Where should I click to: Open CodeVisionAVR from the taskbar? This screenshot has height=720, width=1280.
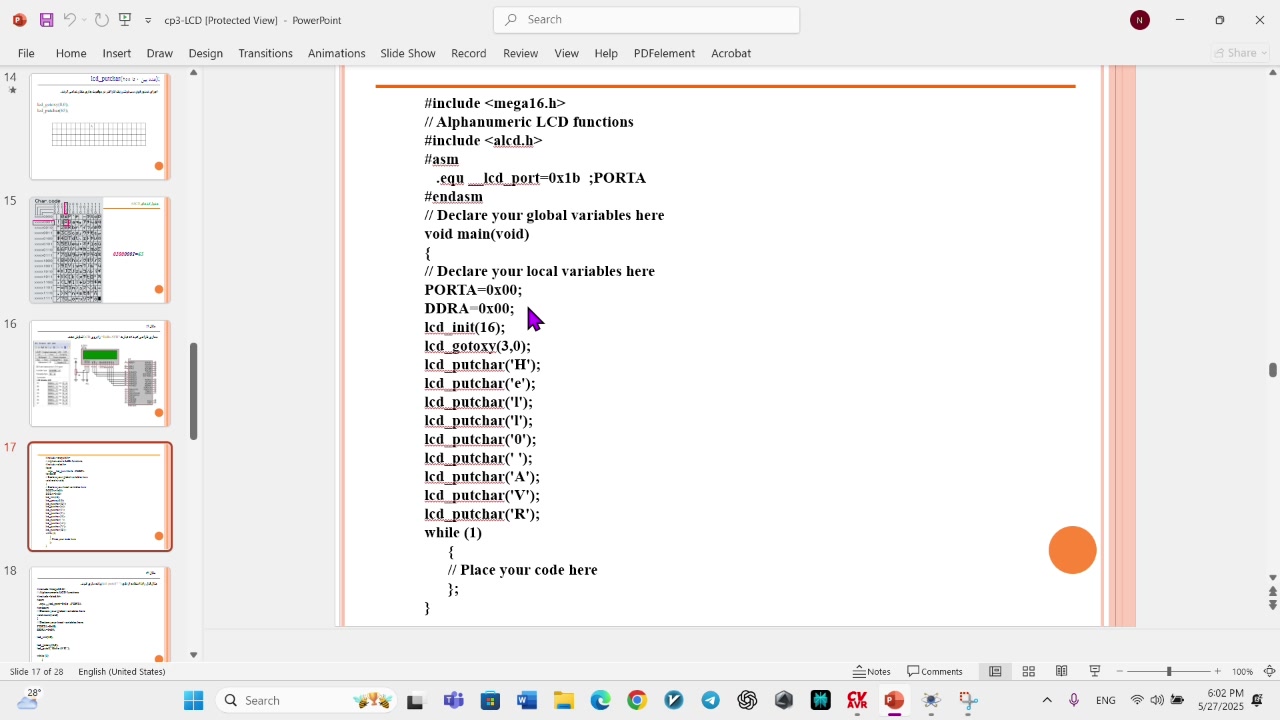coord(858,701)
